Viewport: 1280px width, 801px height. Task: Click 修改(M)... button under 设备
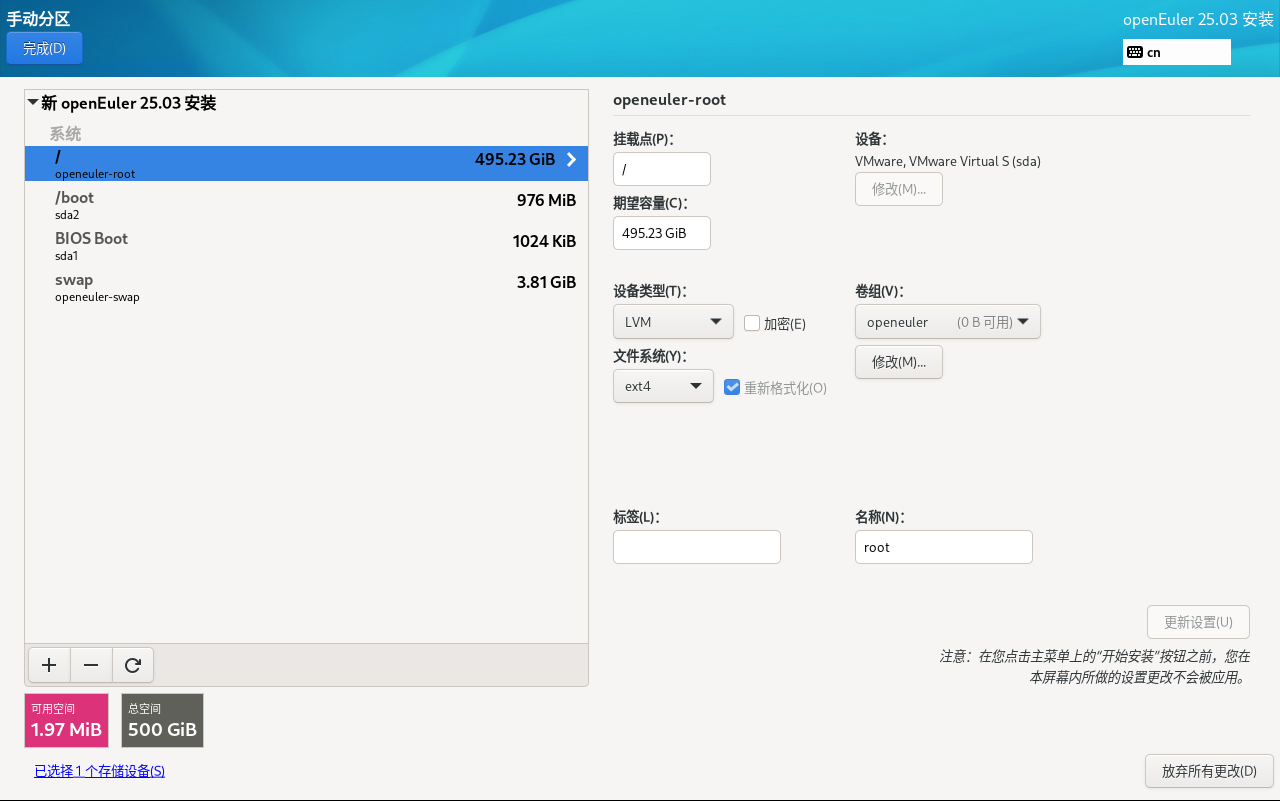click(x=899, y=189)
